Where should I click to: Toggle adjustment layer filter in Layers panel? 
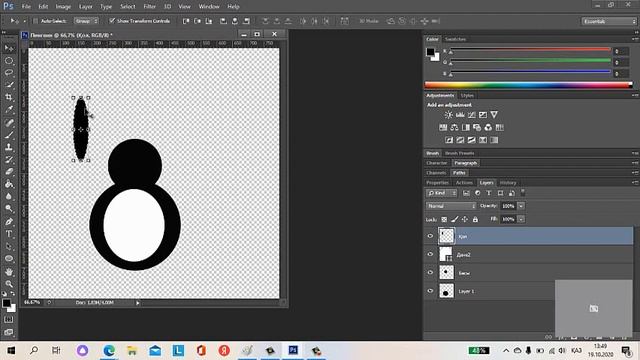tap(478, 193)
